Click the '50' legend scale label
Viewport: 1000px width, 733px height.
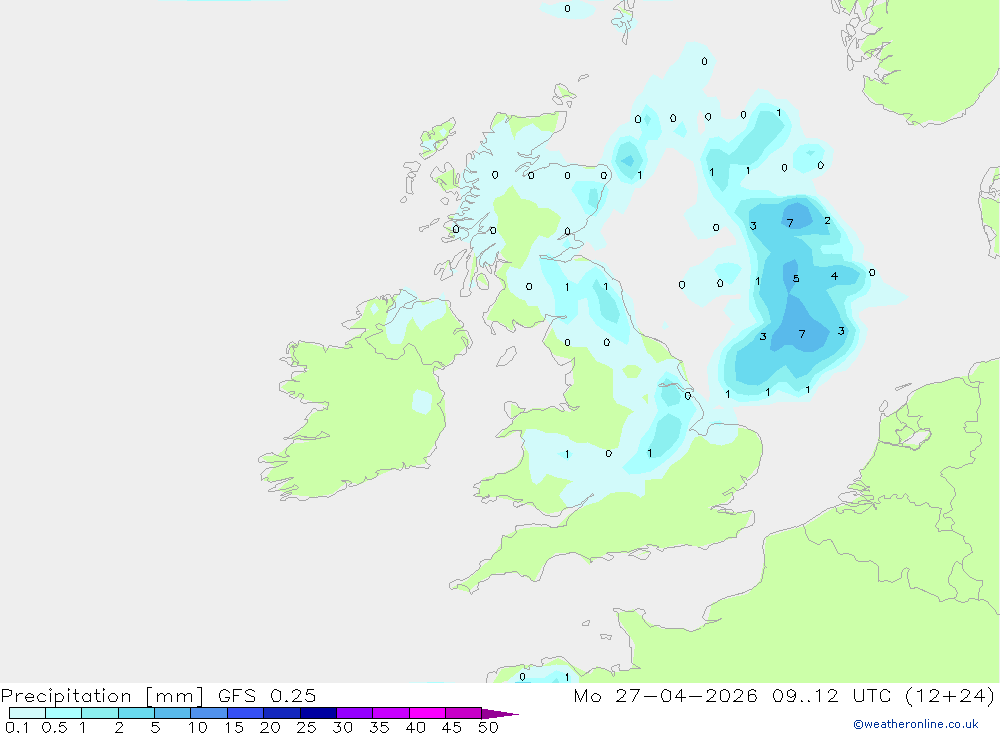click(x=488, y=727)
